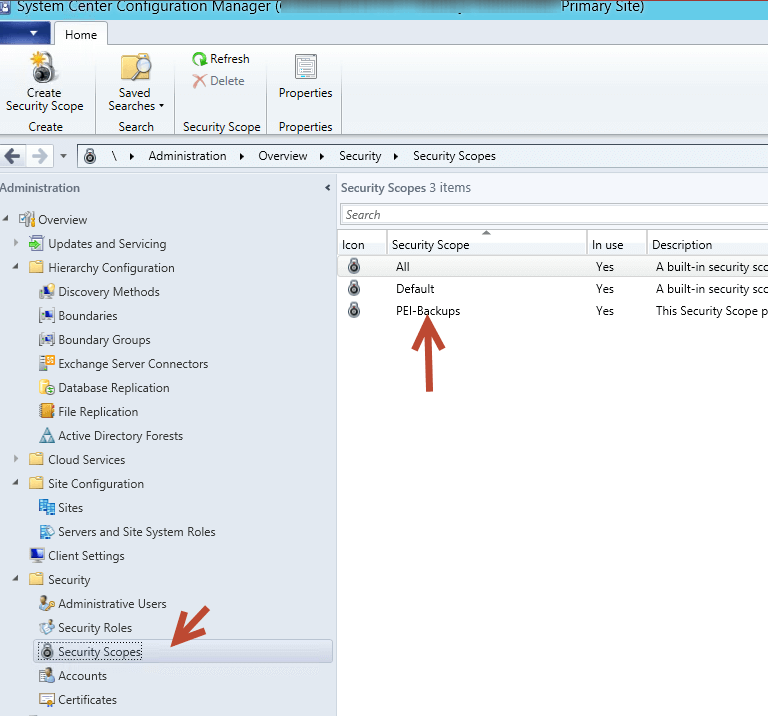Click the Certificates icon in tree
Screen dimensions: 768x716
tap(47, 699)
